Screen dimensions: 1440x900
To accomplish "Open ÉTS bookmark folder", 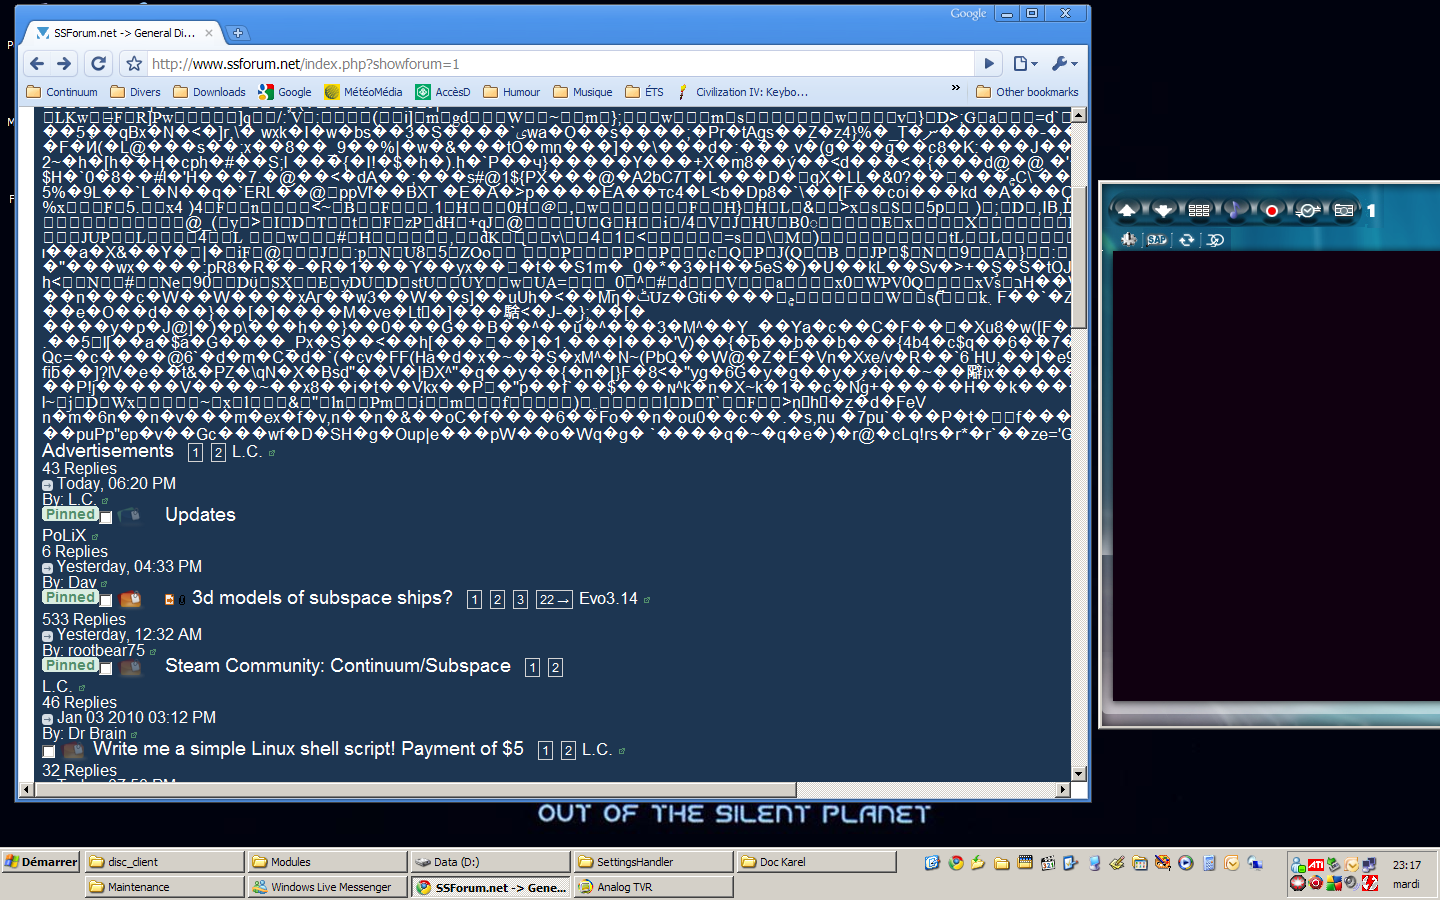I will pos(644,92).
